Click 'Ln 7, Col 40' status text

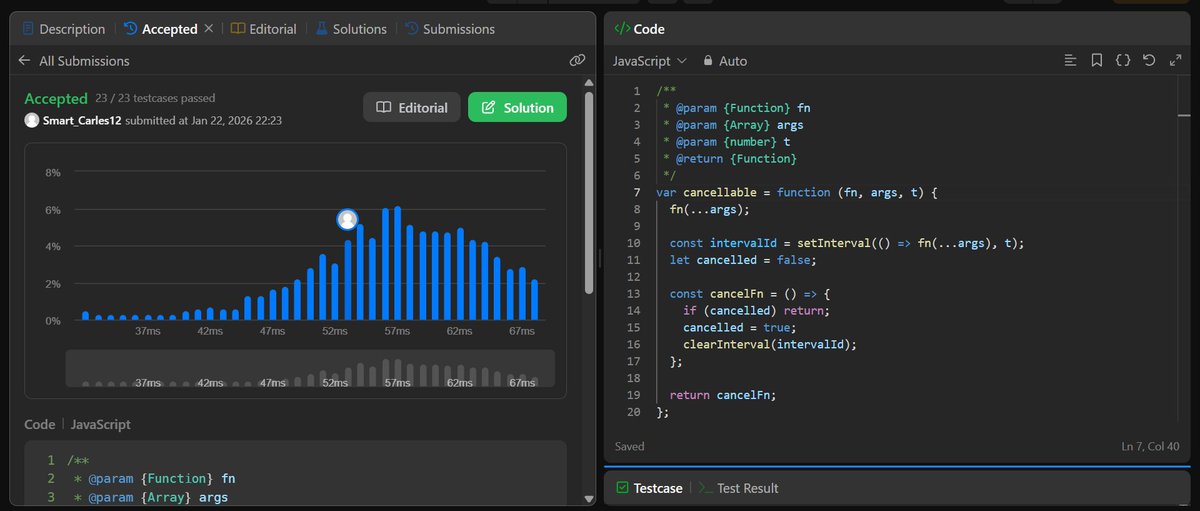[x=1152, y=446]
